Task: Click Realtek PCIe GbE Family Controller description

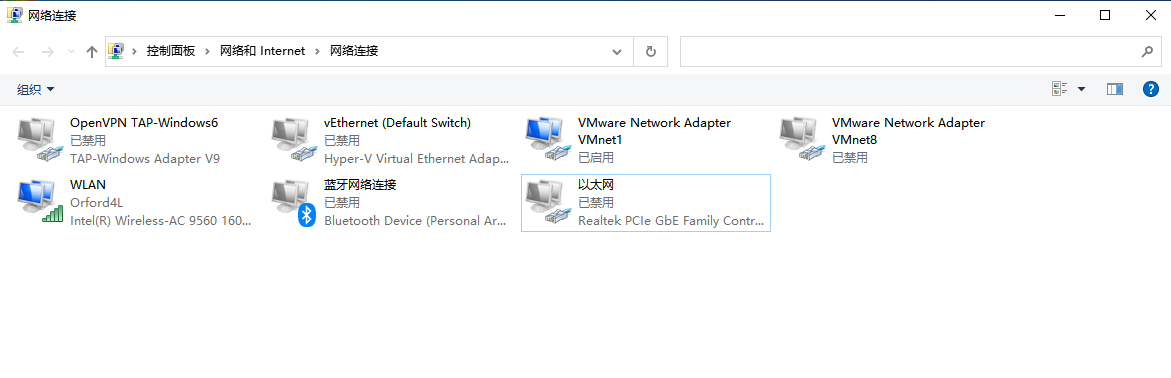Action: pyautogui.click(x=671, y=220)
